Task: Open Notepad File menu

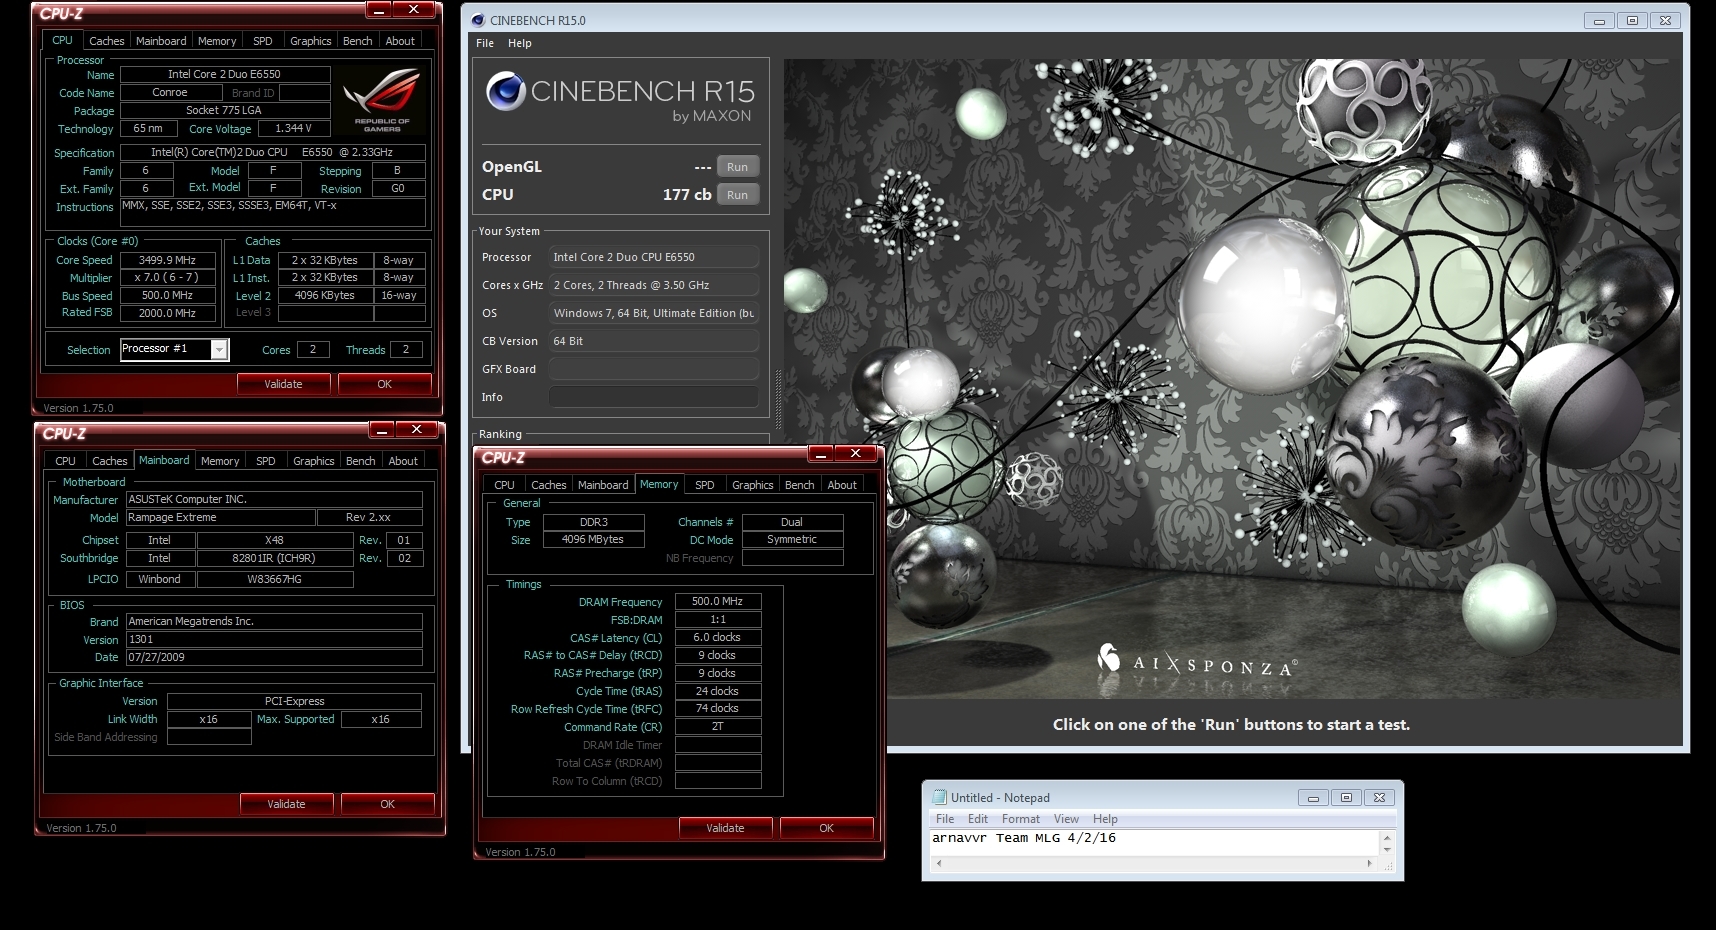Action: click(944, 818)
